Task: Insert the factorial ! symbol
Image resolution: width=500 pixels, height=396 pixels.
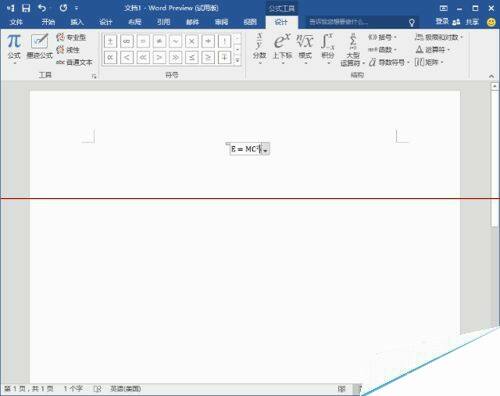Action: (225, 41)
